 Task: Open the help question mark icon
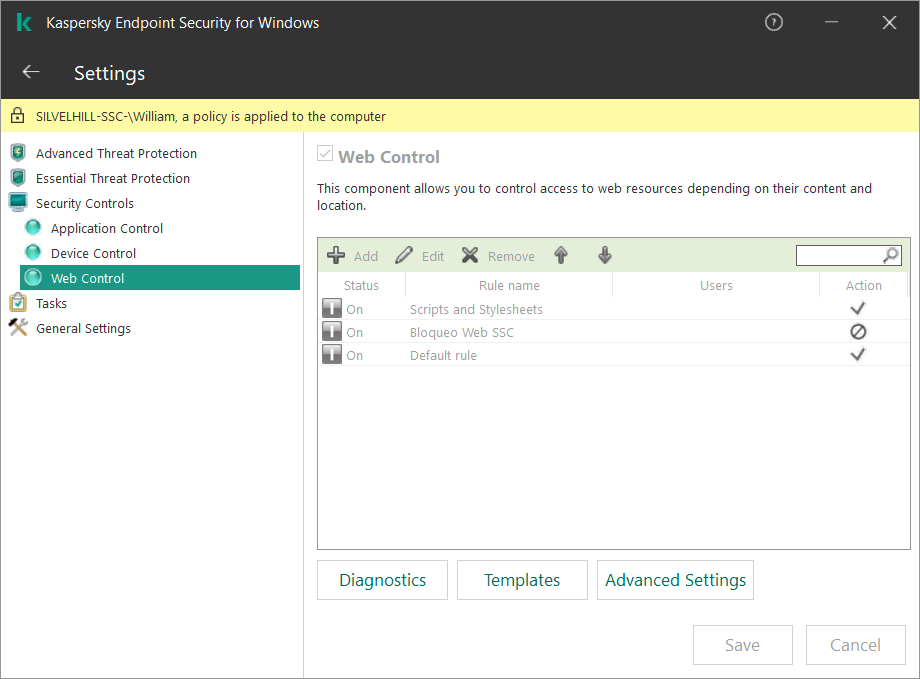click(773, 22)
